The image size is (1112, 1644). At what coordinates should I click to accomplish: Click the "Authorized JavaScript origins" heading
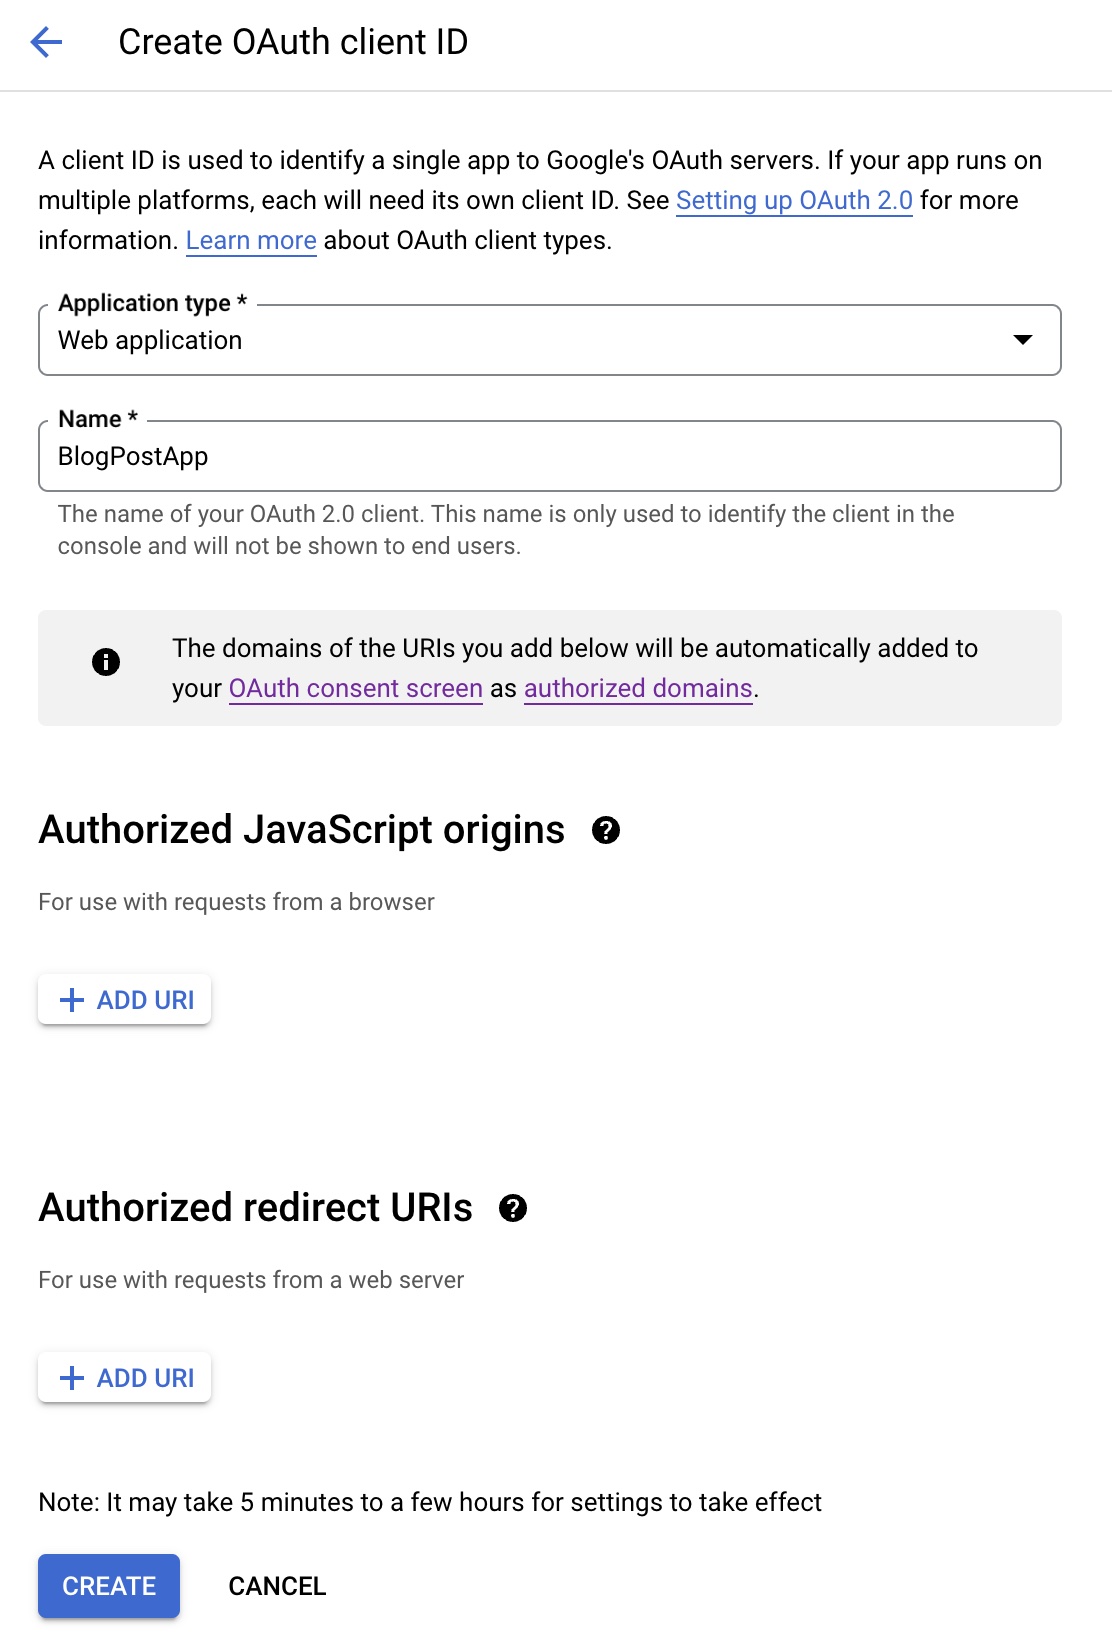(302, 830)
